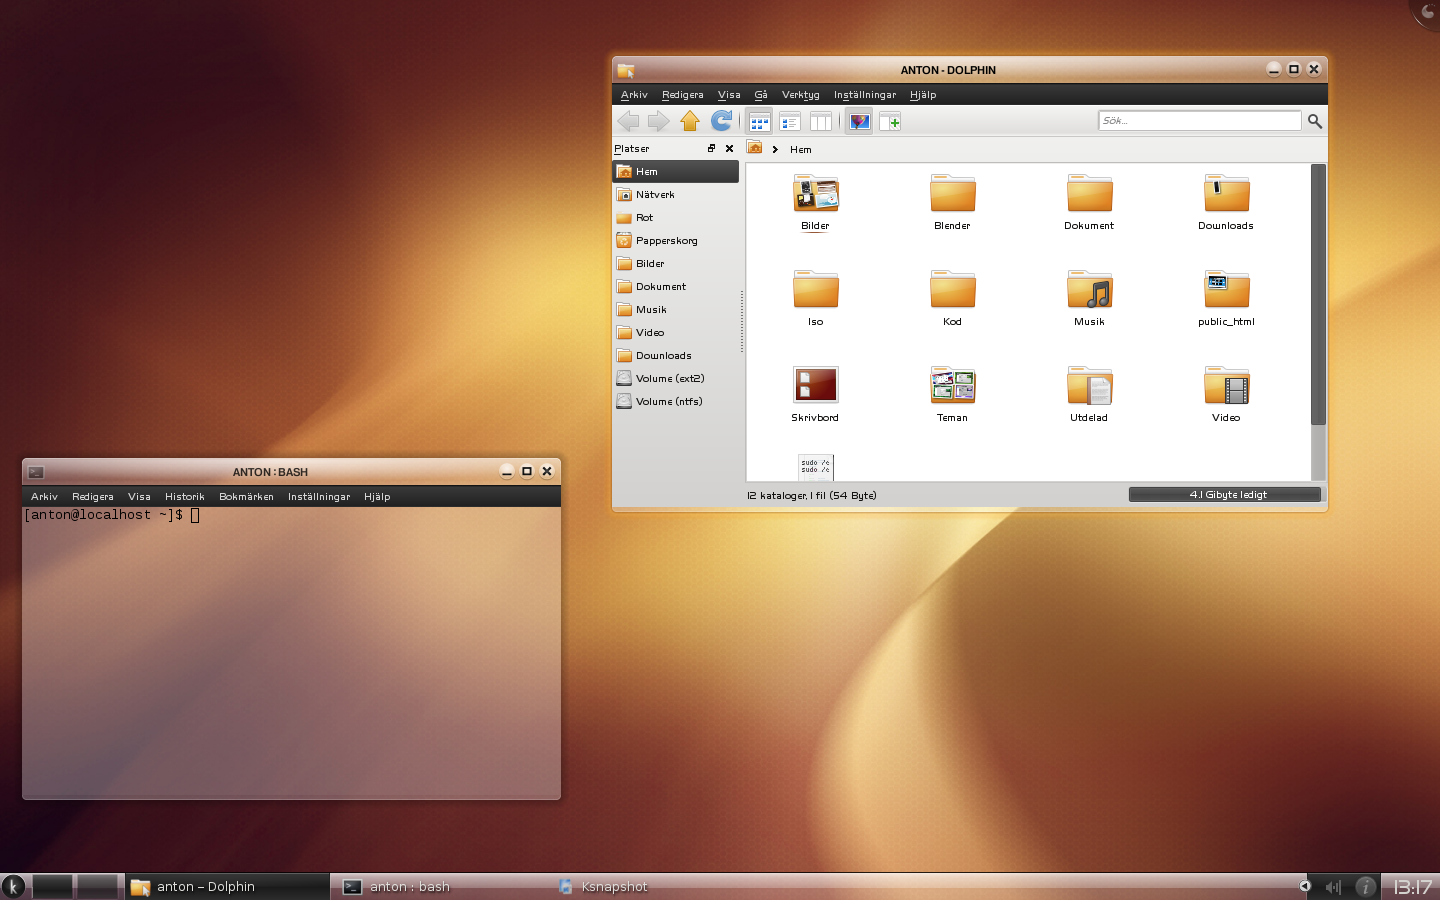
Task: Select Hem in the Platser sidebar
Action: coord(676,172)
